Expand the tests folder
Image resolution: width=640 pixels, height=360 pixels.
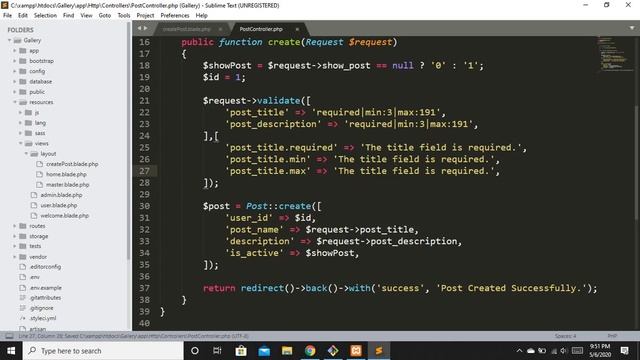tap(15, 246)
